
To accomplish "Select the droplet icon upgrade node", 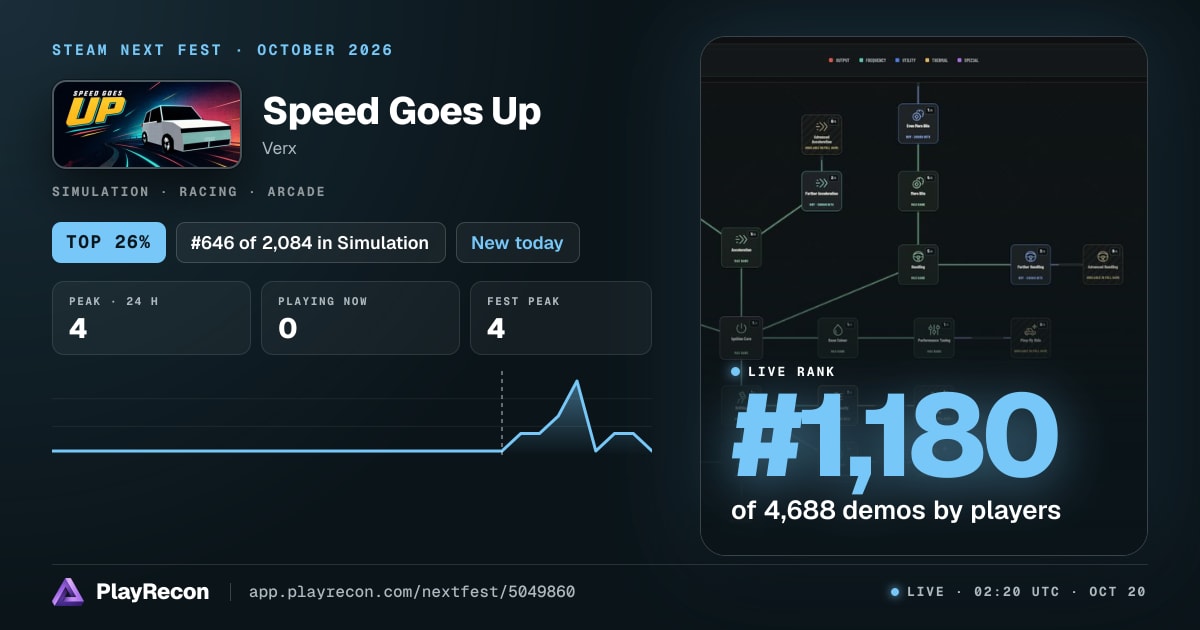I will pos(837,338).
